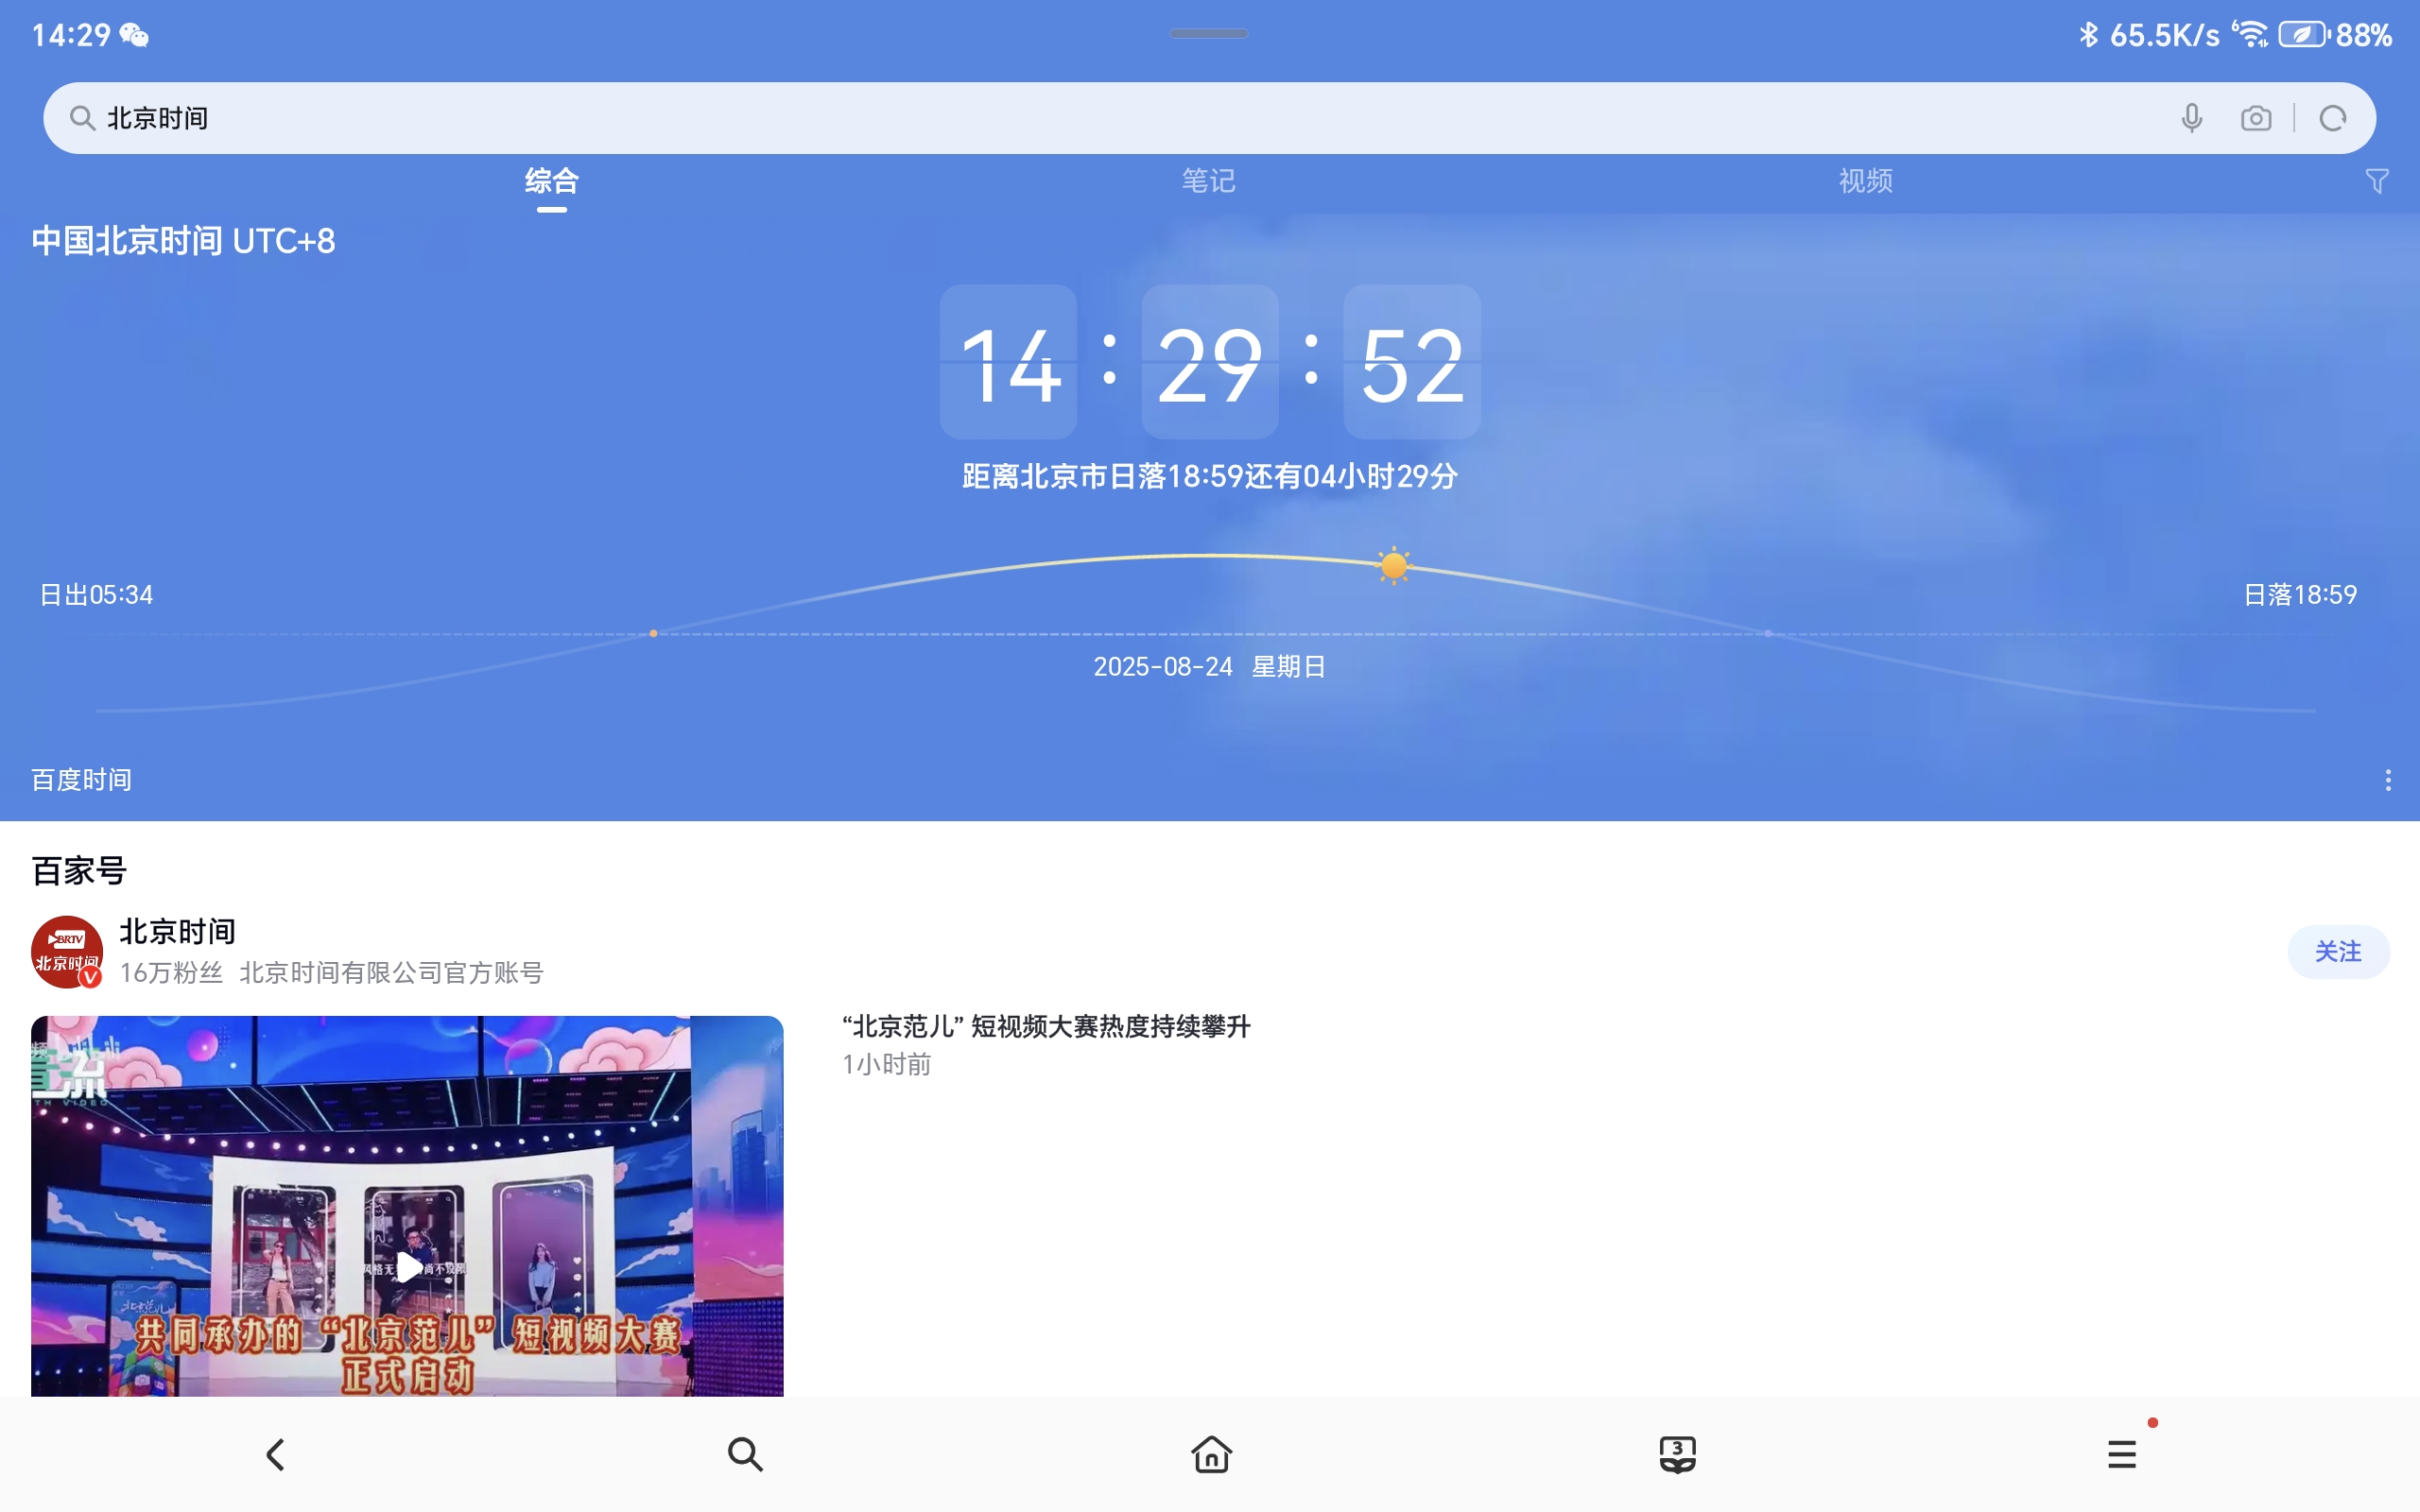
Task: Open the 北京时间 BRTV account avatar
Action: coord(66,951)
